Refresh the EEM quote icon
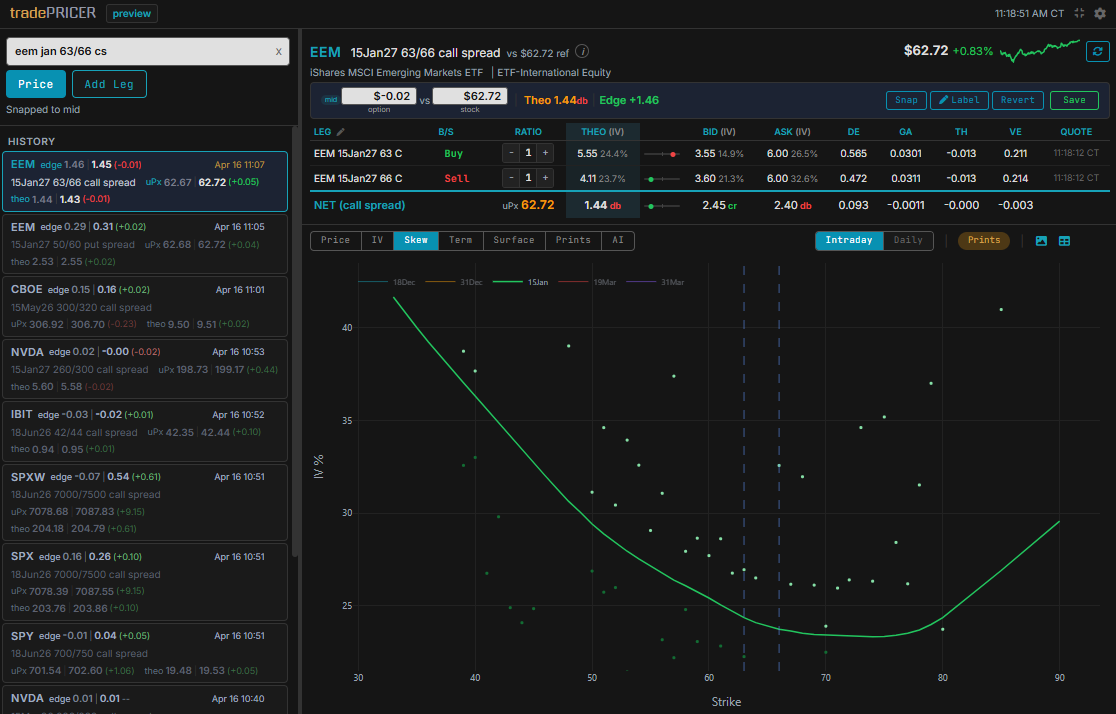This screenshot has height=714, width=1116. 1097,51
